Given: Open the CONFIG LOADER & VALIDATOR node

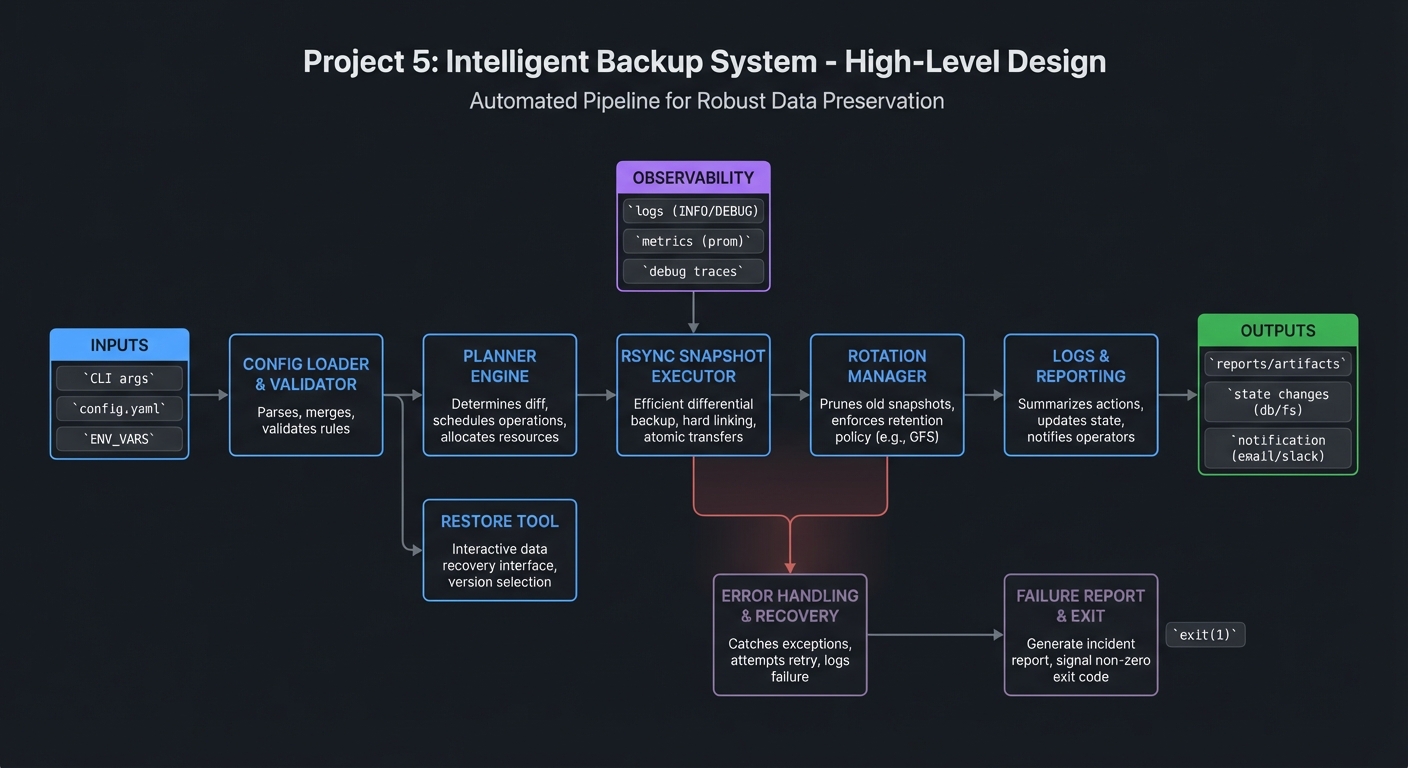Looking at the screenshot, I should pyautogui.click(x=305, y=394).
